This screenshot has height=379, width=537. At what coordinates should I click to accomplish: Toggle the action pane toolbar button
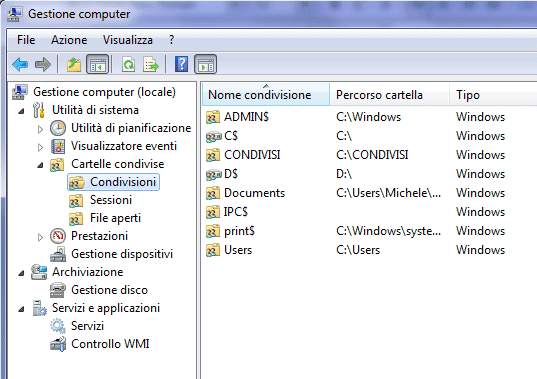205,64
